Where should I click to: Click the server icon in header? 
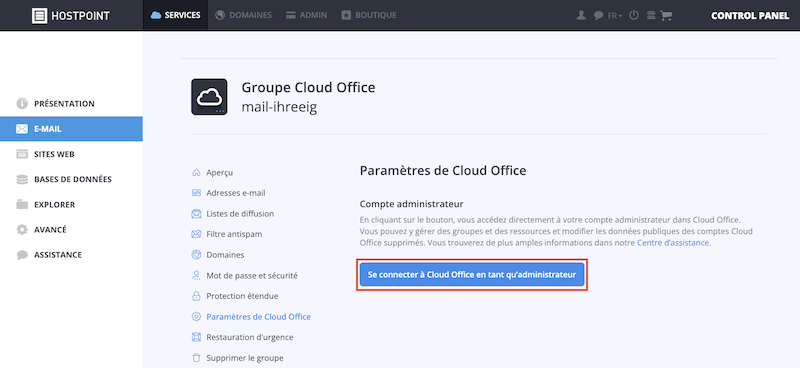(651, 15)
